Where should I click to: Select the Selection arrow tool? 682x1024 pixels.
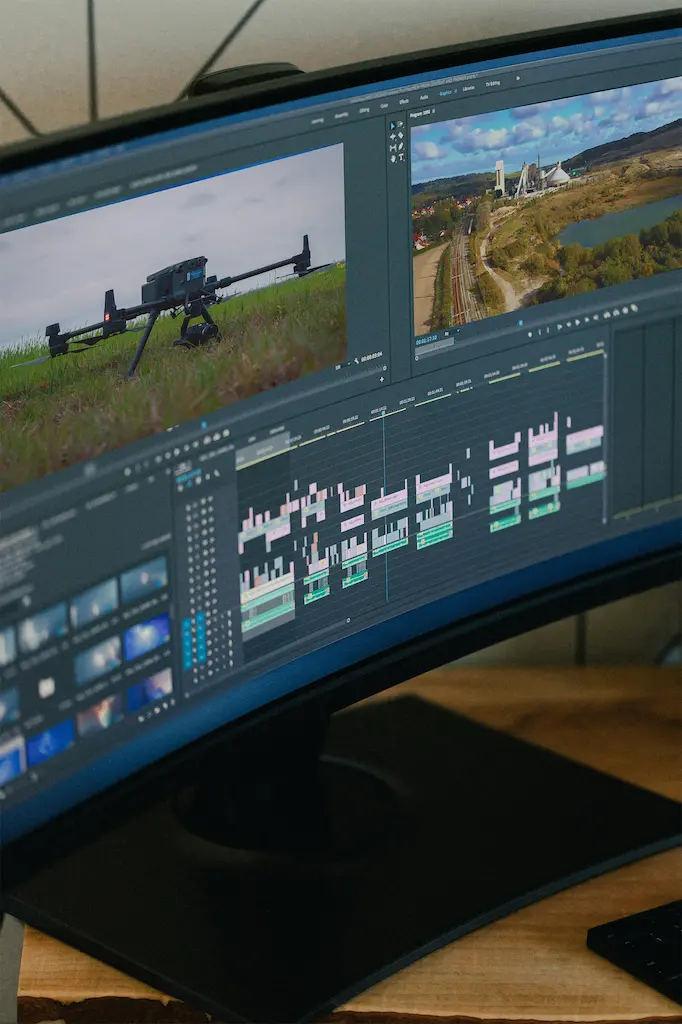(x=393, y=125)
